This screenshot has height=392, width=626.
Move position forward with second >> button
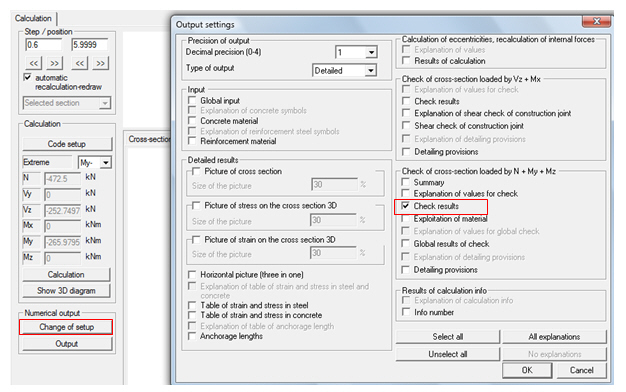point(101,63)
